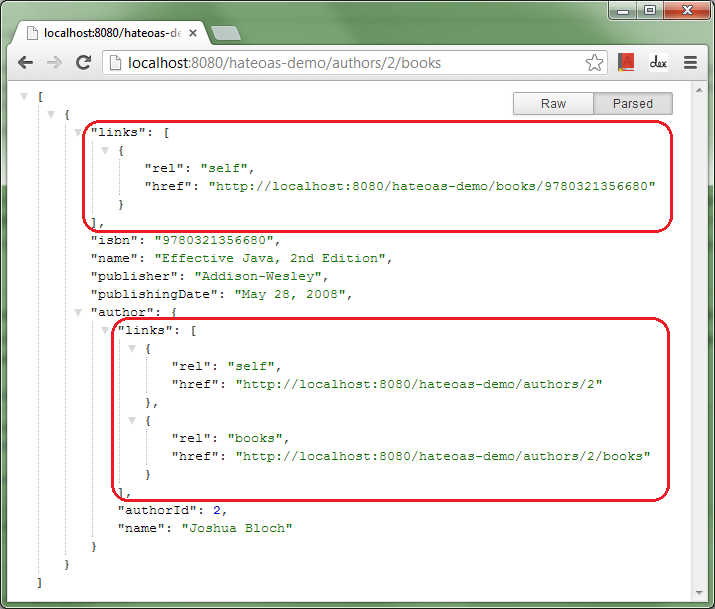Collapse the book's "links" array
The width and height of the screenshot is (715, 609).
coord(78,133)
